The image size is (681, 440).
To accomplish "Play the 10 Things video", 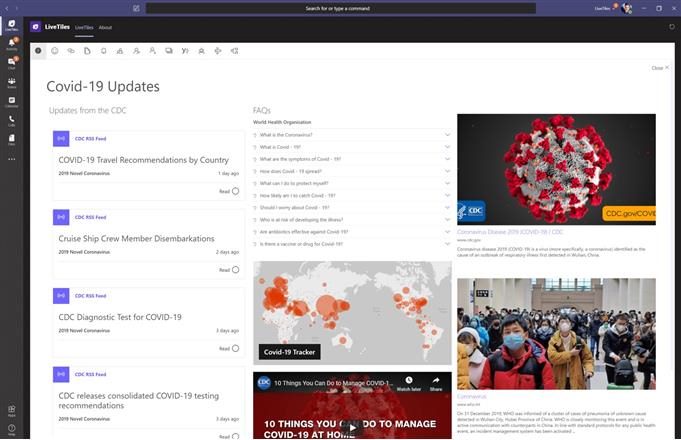I will click(352, 428).
